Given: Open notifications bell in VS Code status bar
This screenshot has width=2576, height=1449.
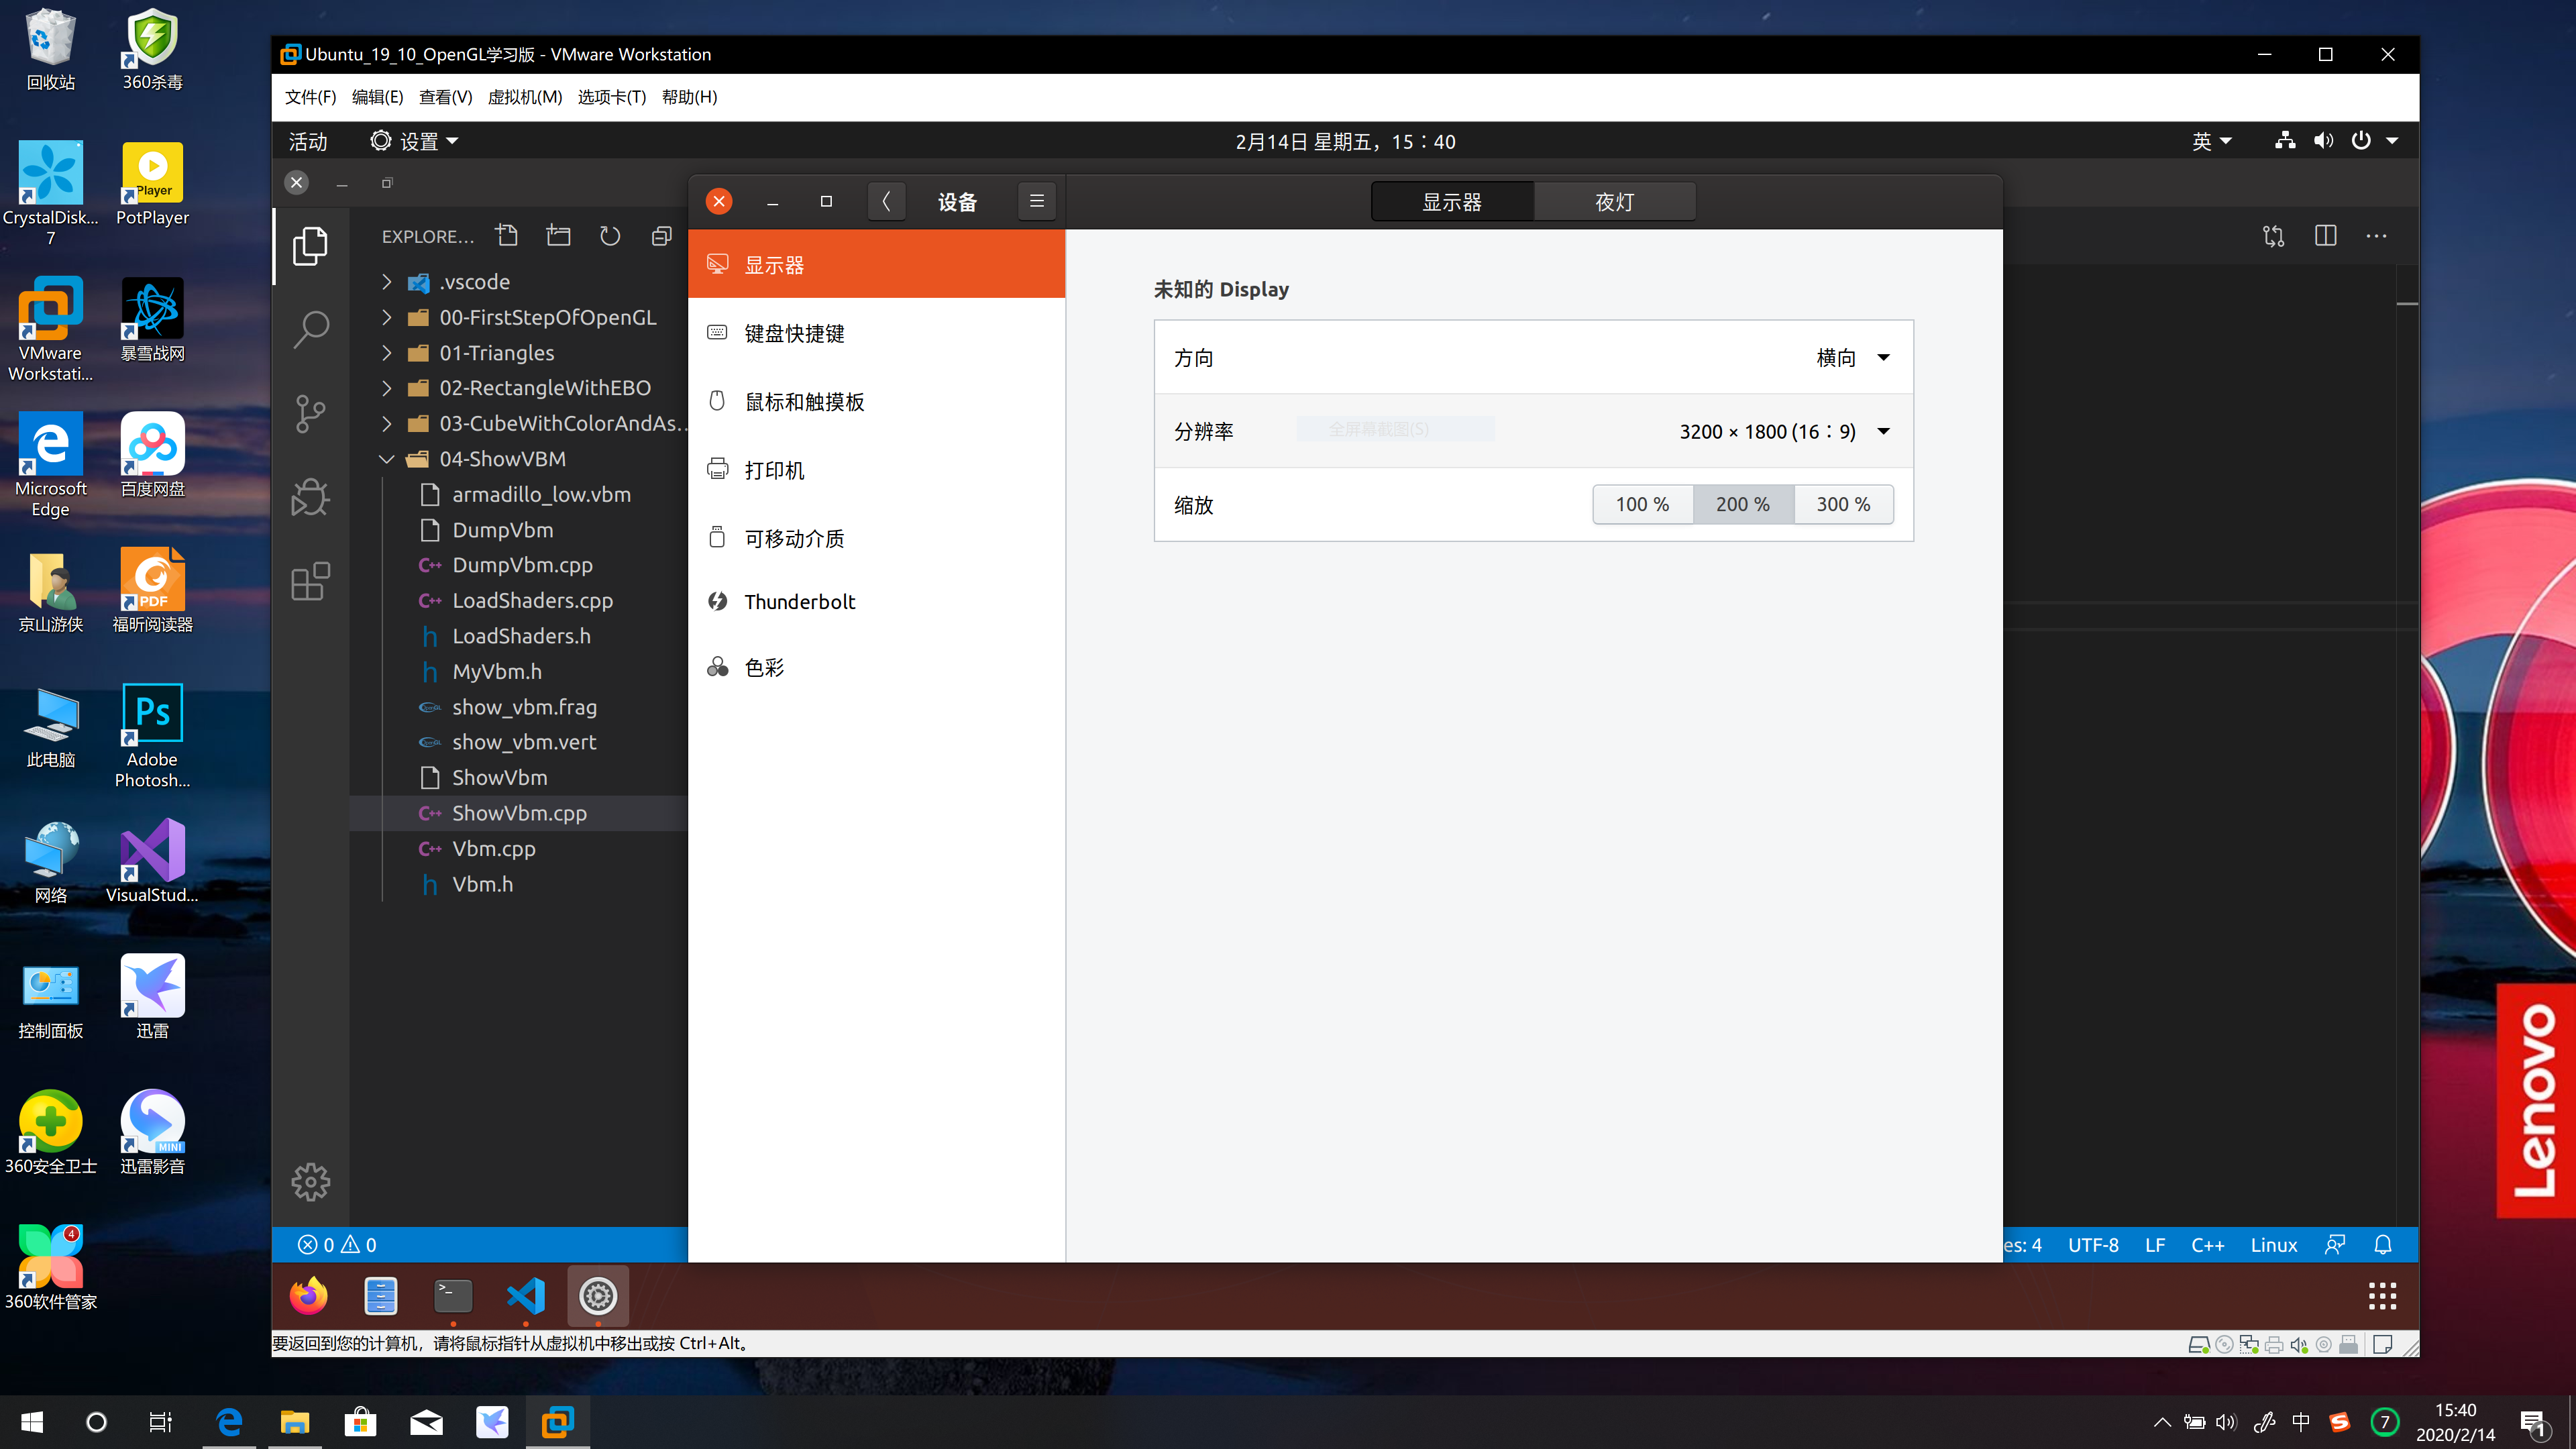Looking at the screenshot, I should 2383,1245.
